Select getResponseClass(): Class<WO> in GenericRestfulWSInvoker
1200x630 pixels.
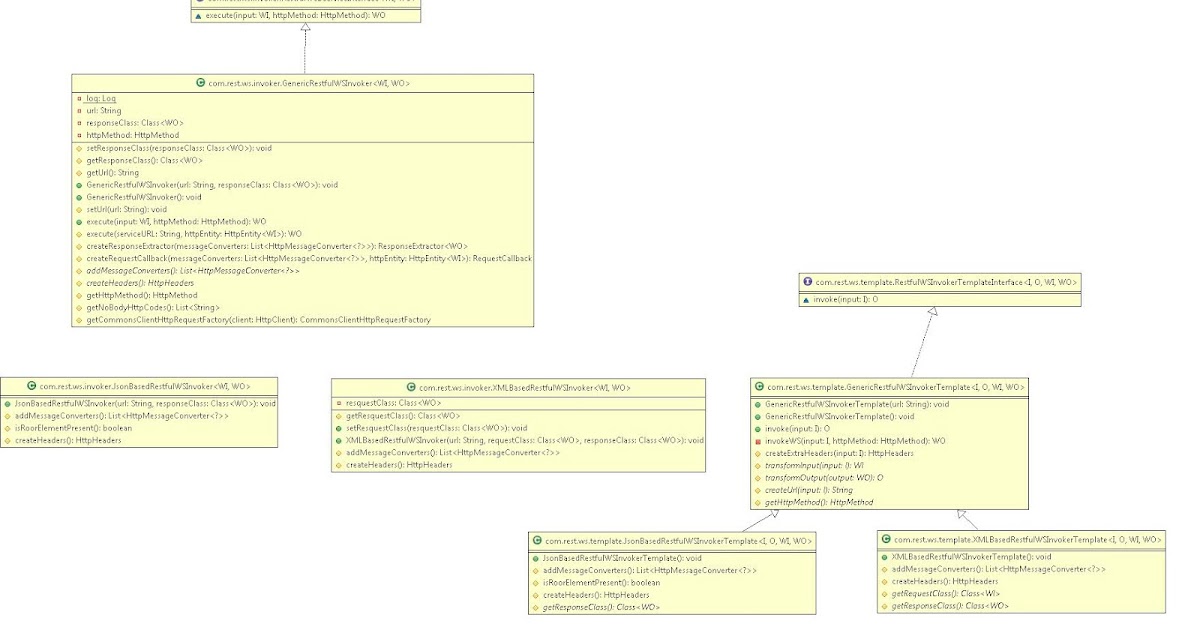coord(145,160)
